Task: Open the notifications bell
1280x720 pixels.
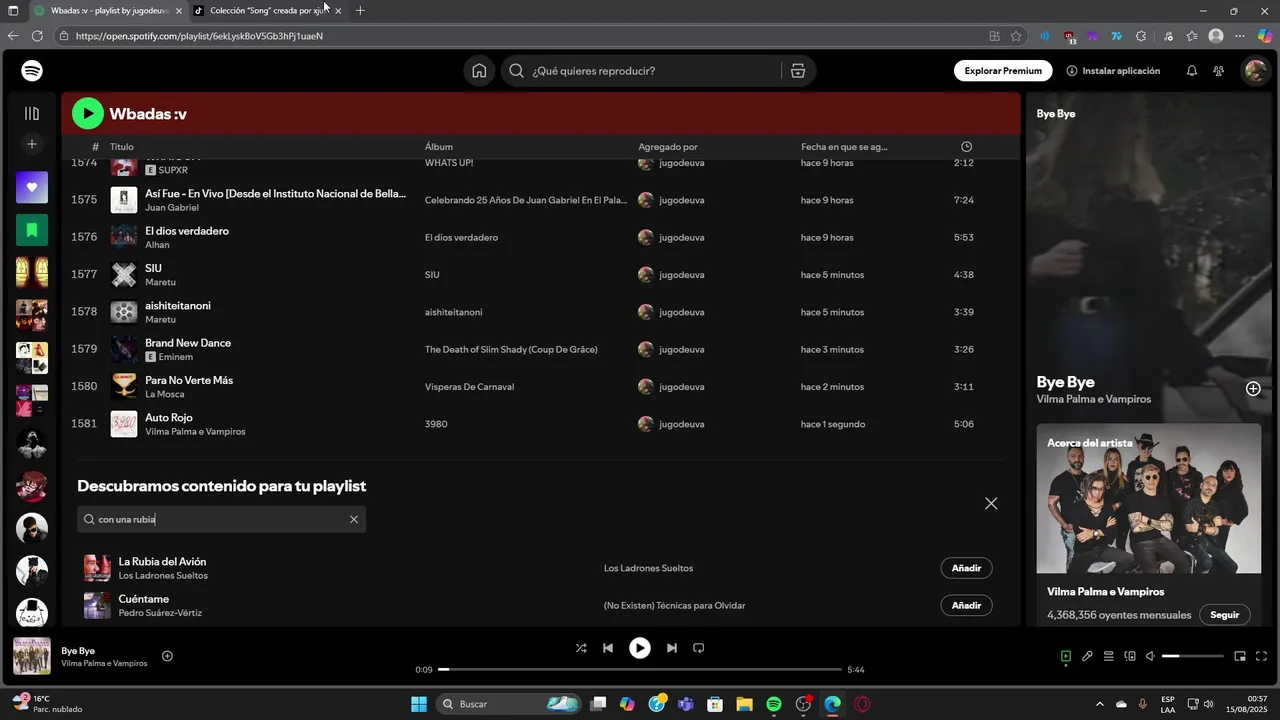Action: point(1192,71)
